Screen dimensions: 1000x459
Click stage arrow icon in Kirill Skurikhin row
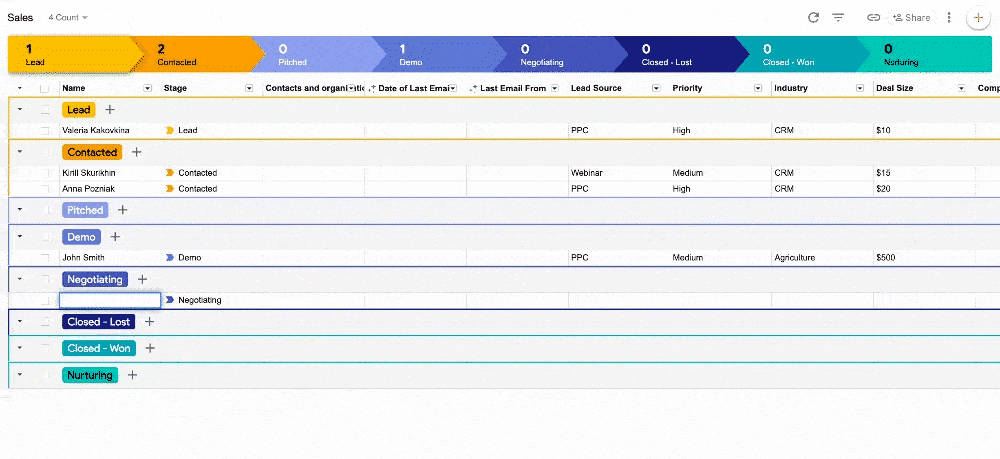170,173
